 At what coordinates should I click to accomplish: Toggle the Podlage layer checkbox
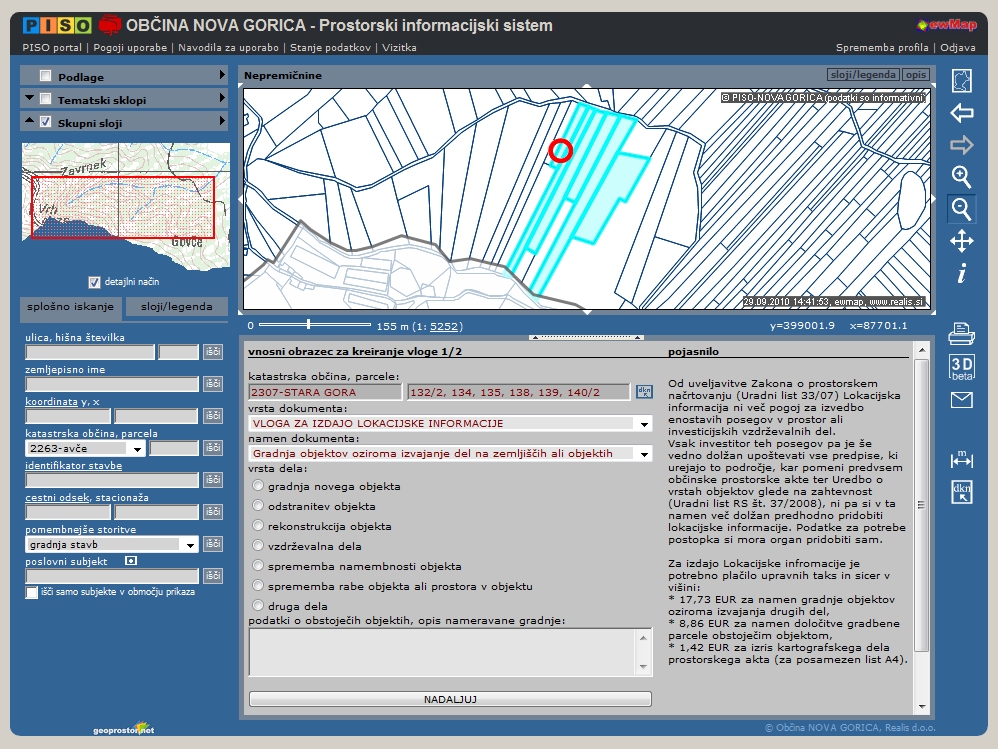46,76
